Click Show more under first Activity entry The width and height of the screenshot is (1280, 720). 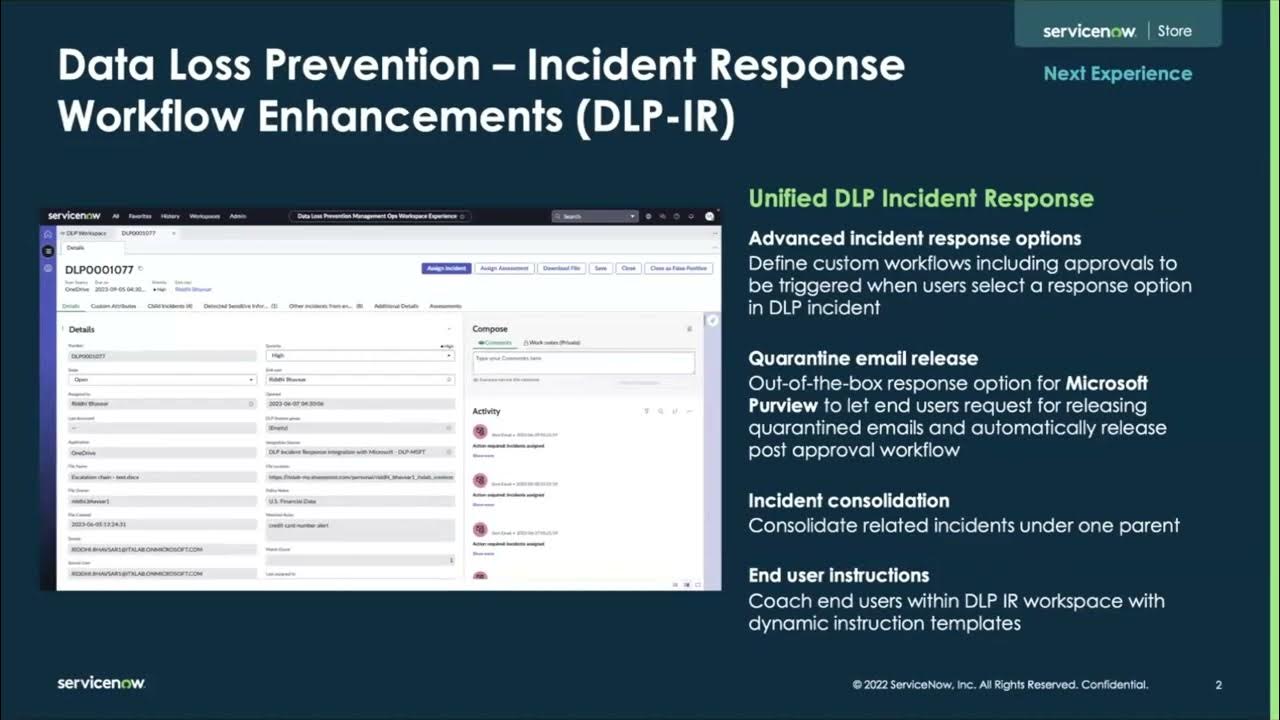click(x=483, y=455)
